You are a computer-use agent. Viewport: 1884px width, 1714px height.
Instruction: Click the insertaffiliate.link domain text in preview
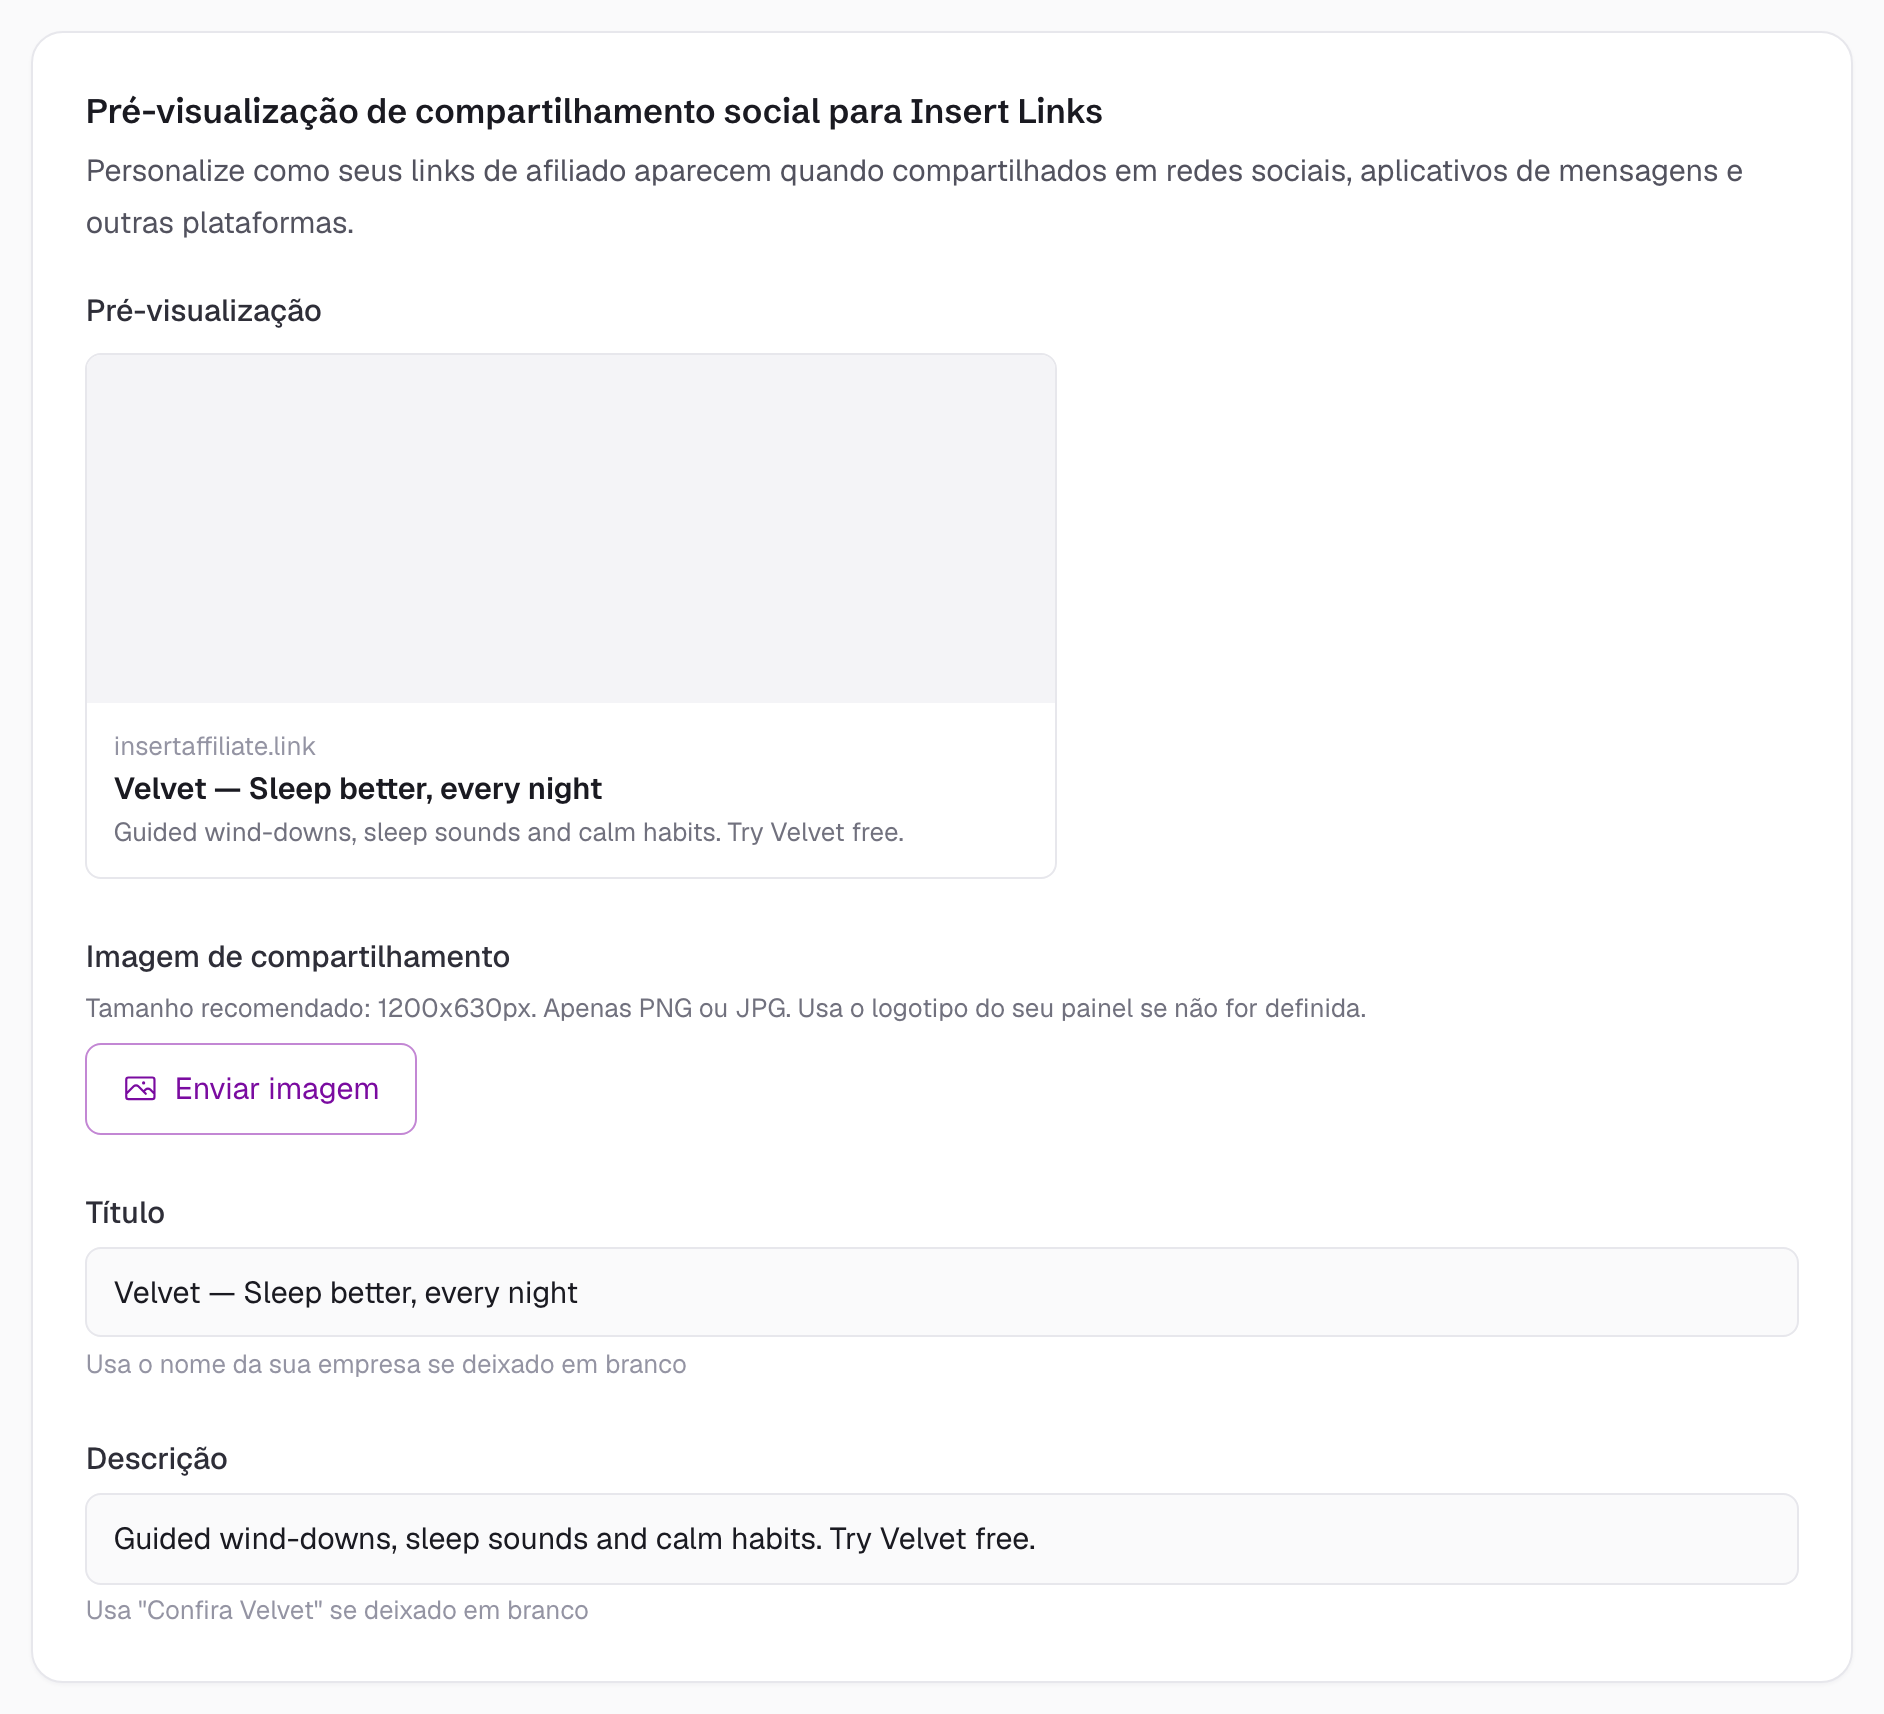(214, 746)
